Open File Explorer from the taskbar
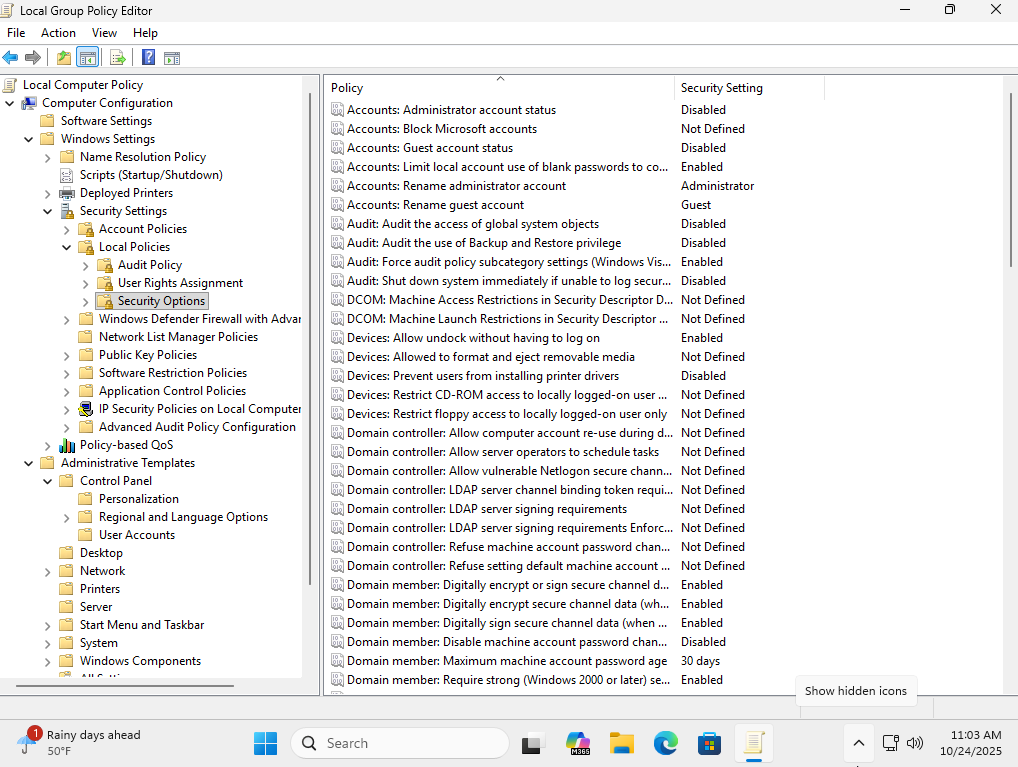Screen dimensions: 1018x767 click(622, 743)
